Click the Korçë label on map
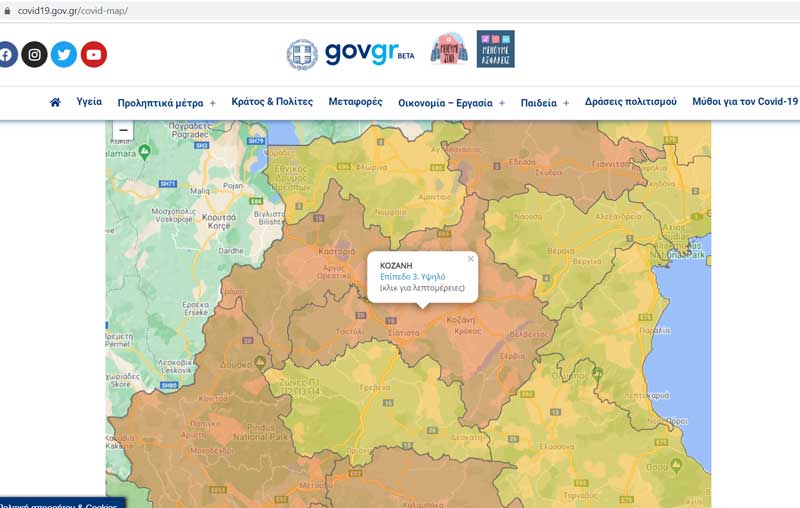The height and width of the screenshot is (508, 800). [219, 225]
